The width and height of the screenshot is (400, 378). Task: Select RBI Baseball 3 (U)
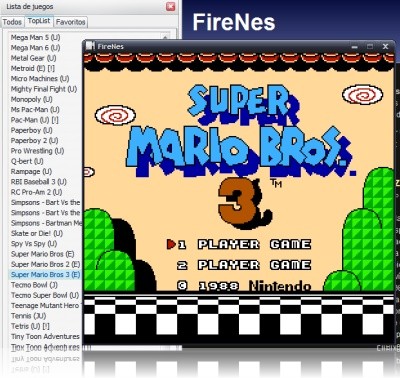pos(39,182)
